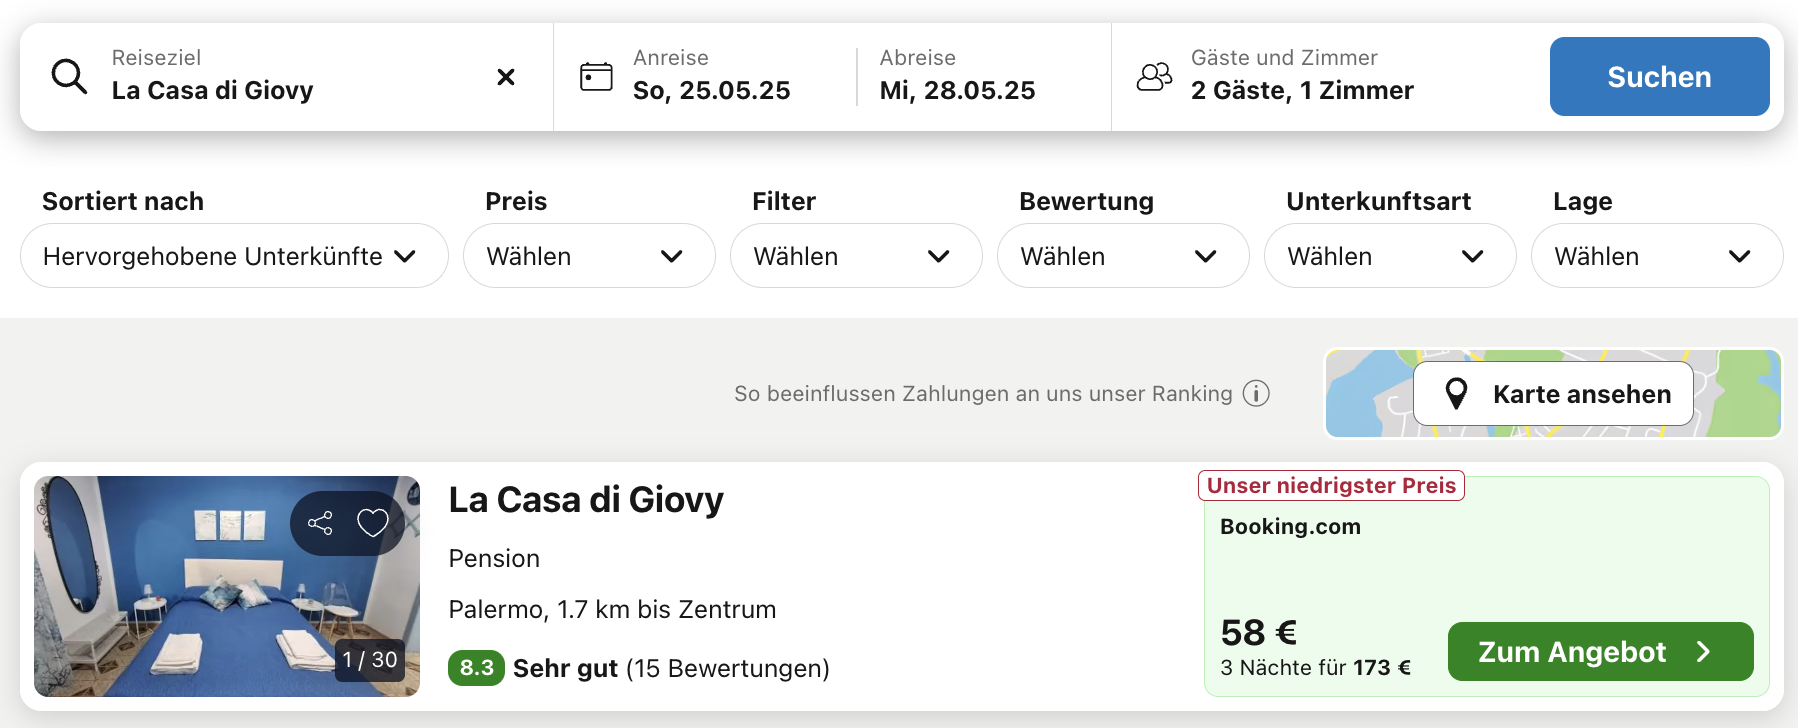
Task: Clear the destination with the X icon
Action: click(506, 77)
